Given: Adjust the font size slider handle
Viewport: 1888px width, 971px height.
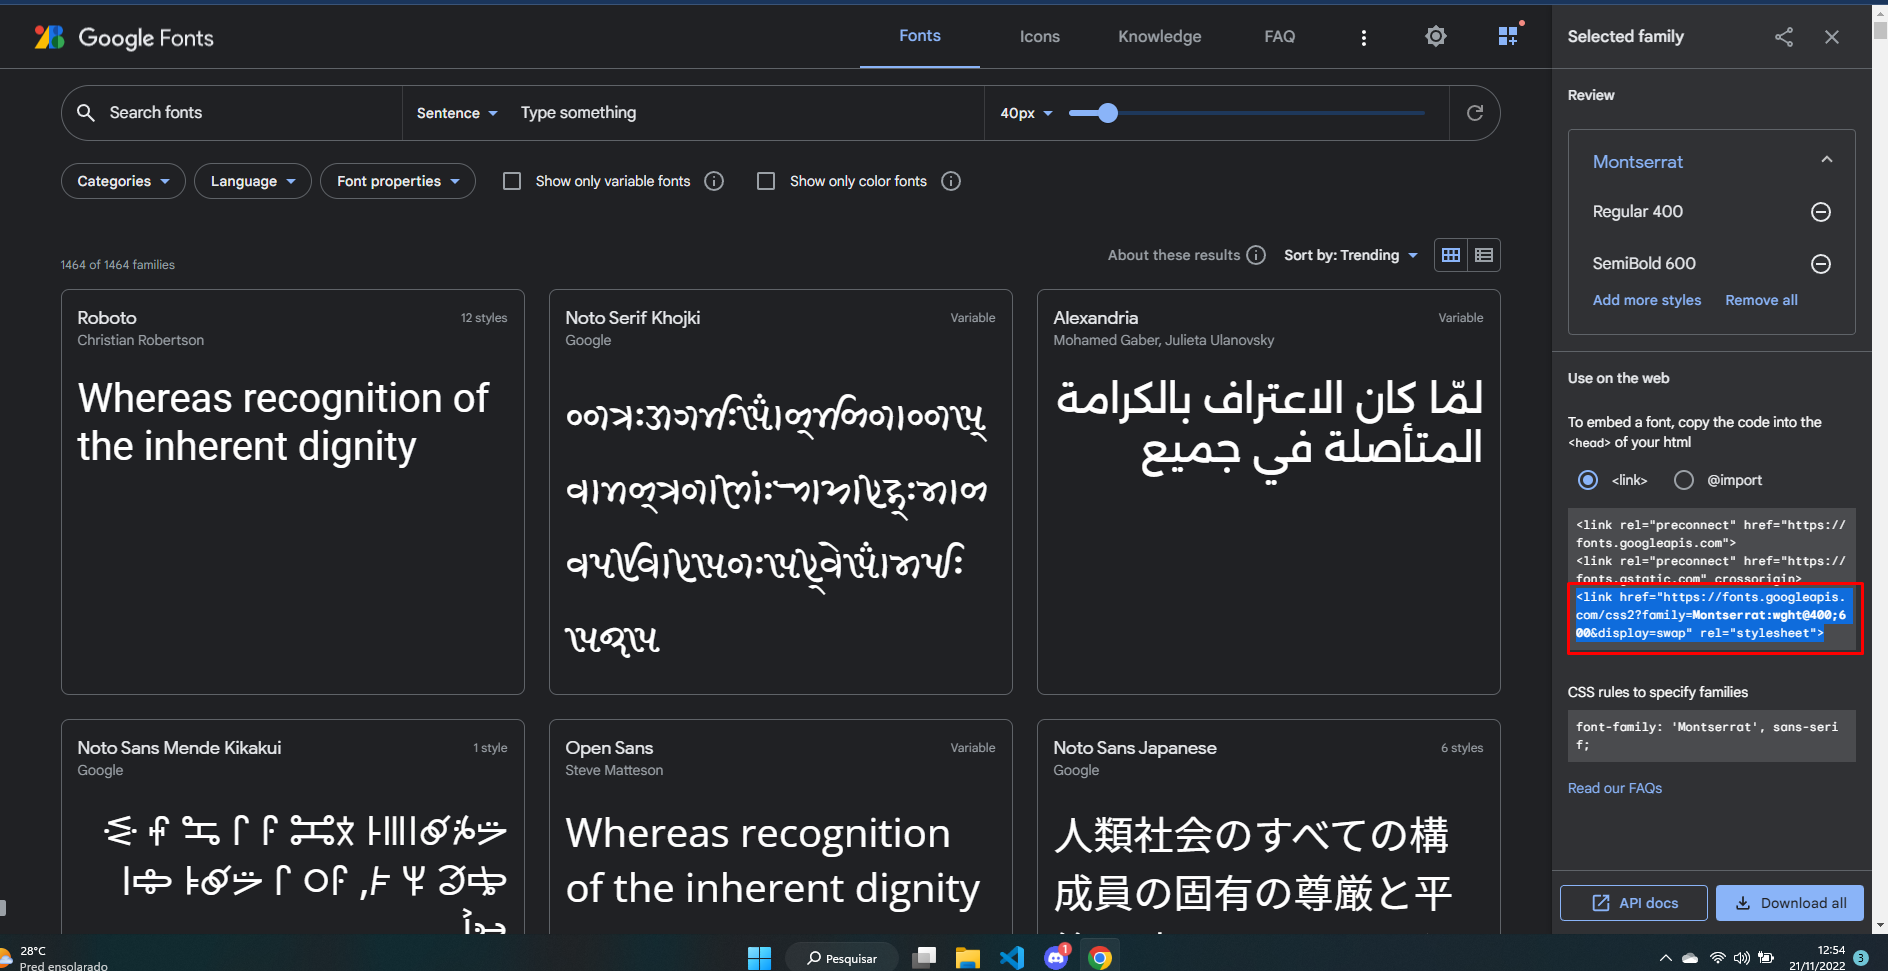Looking at the screenshot, I should click(1107, 113).
